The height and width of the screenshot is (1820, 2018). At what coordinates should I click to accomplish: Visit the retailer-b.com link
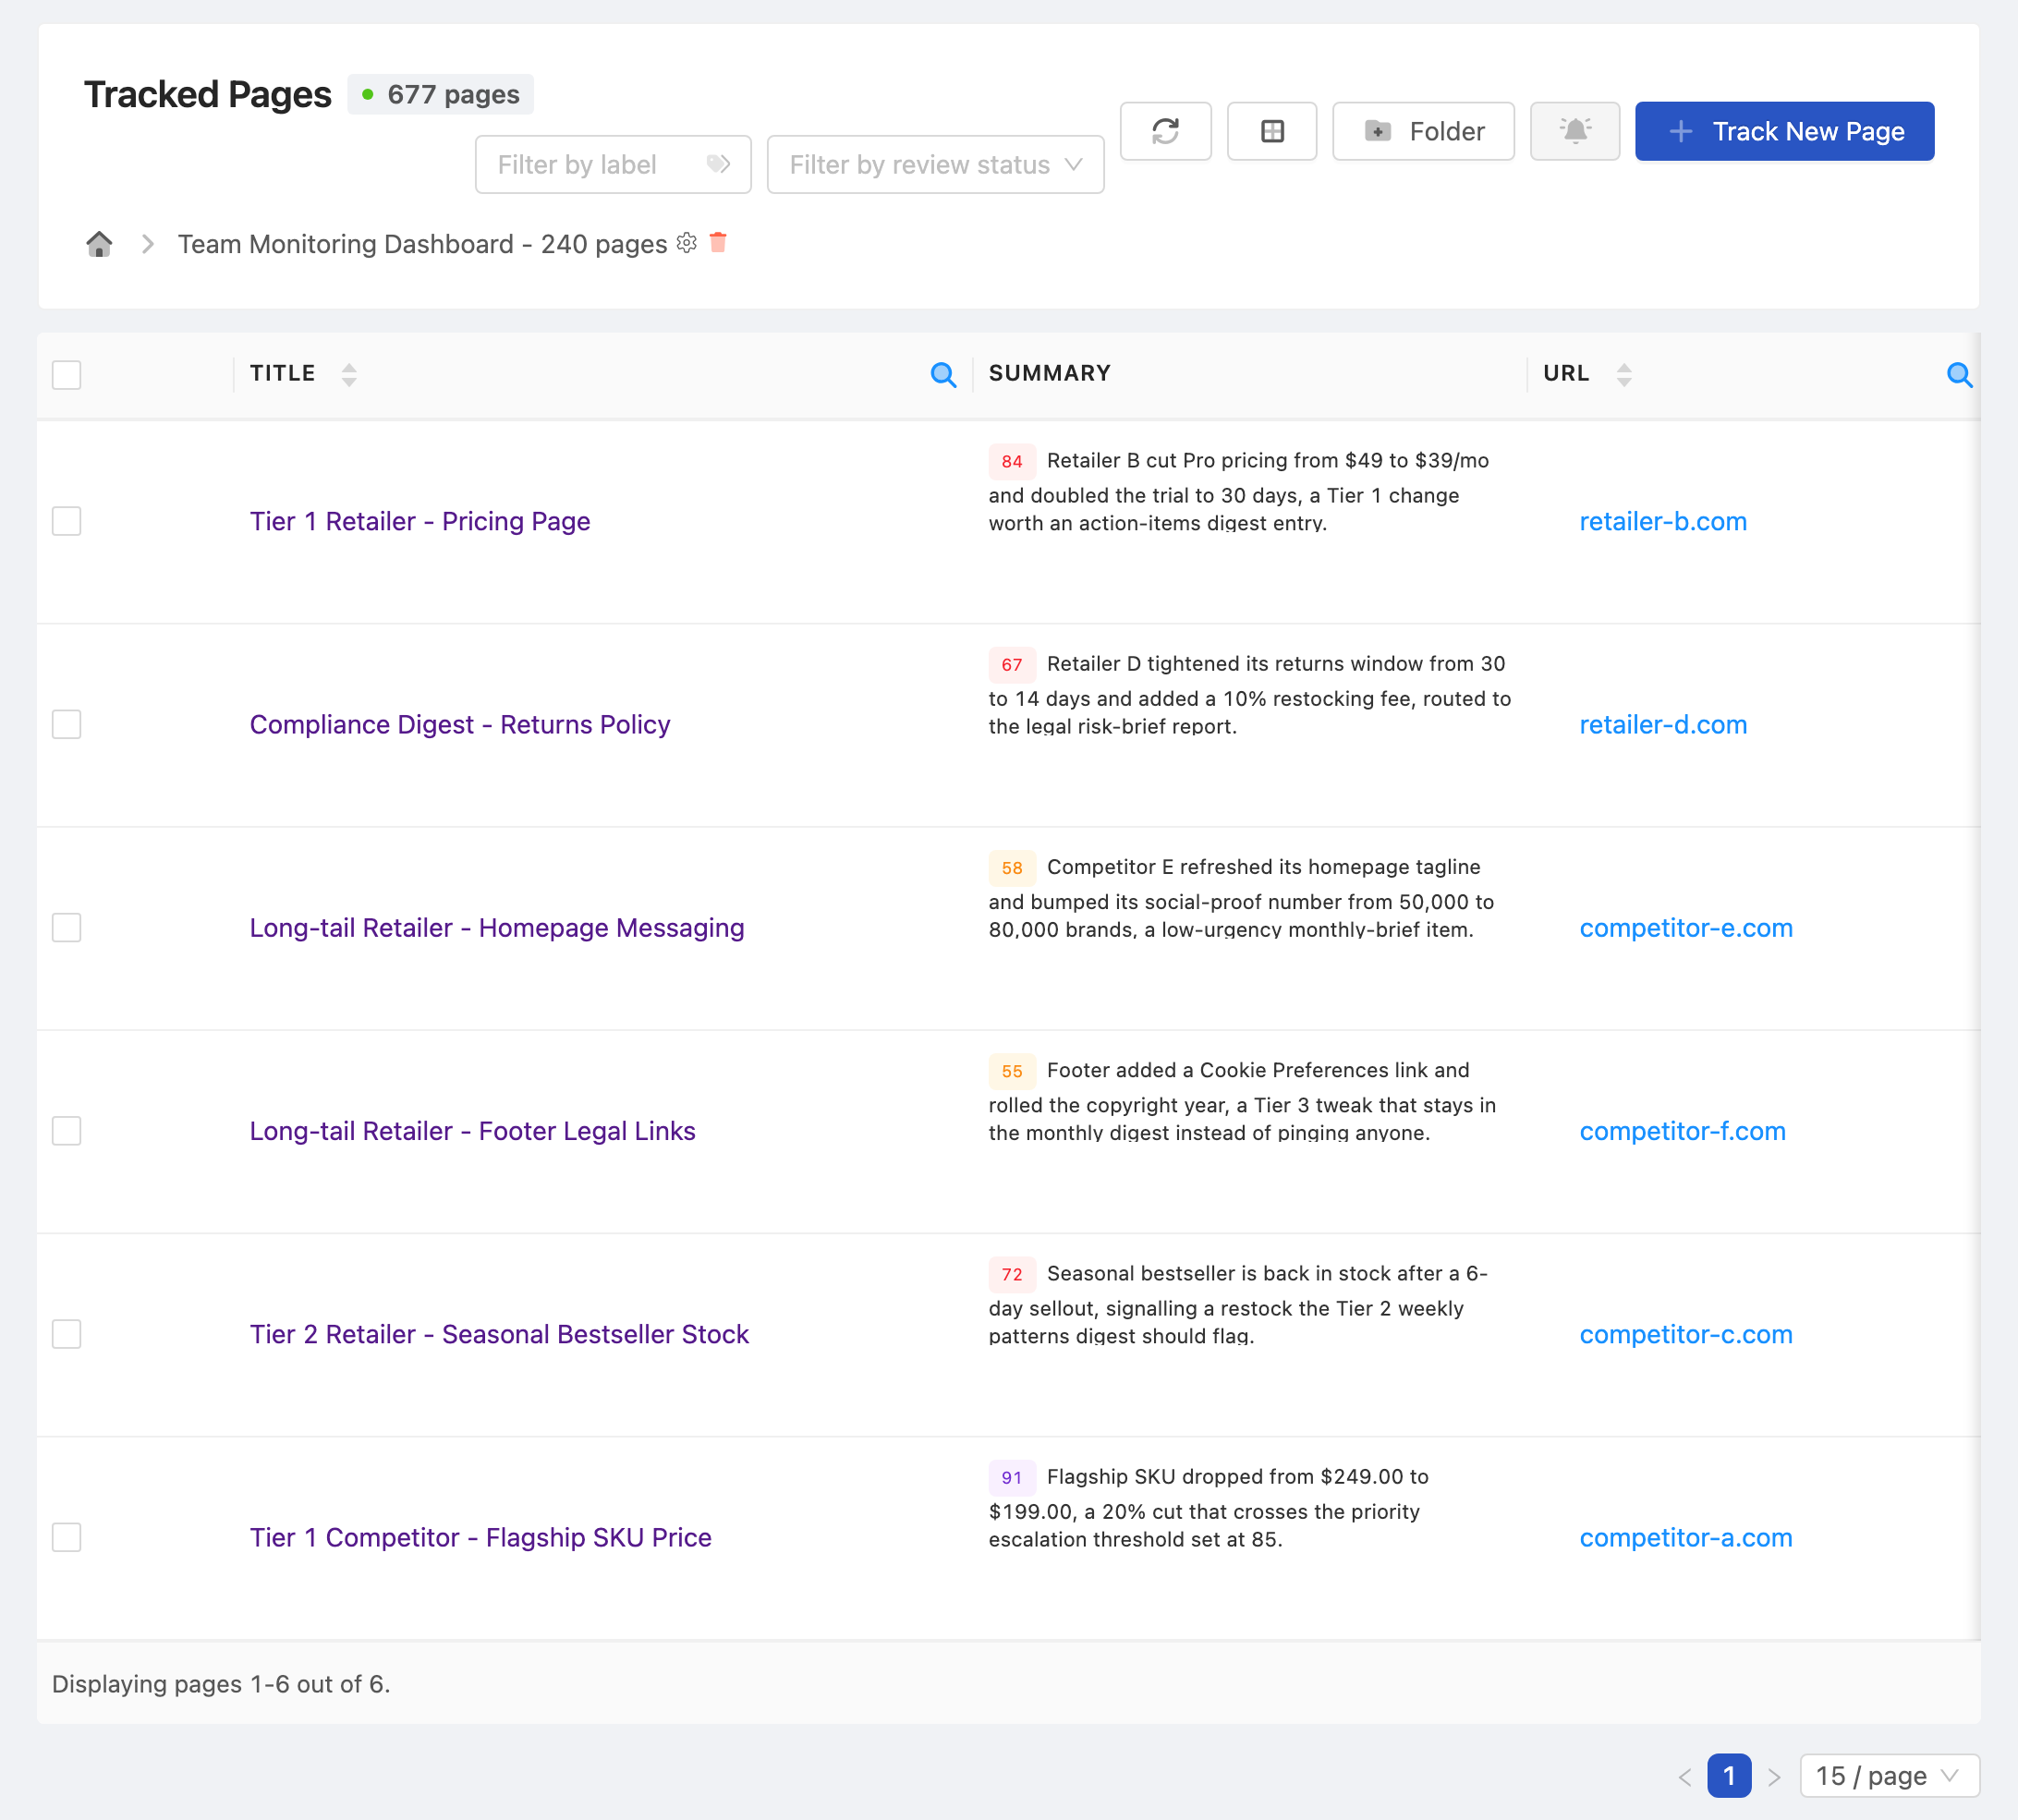(1663, 521)
